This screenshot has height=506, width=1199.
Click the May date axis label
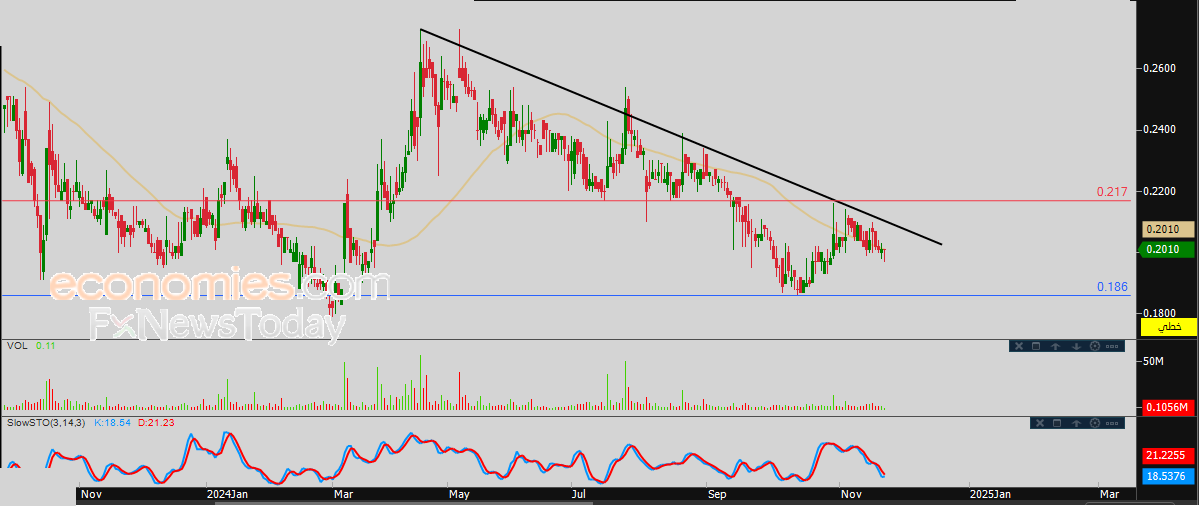click(x=459, y=495)
